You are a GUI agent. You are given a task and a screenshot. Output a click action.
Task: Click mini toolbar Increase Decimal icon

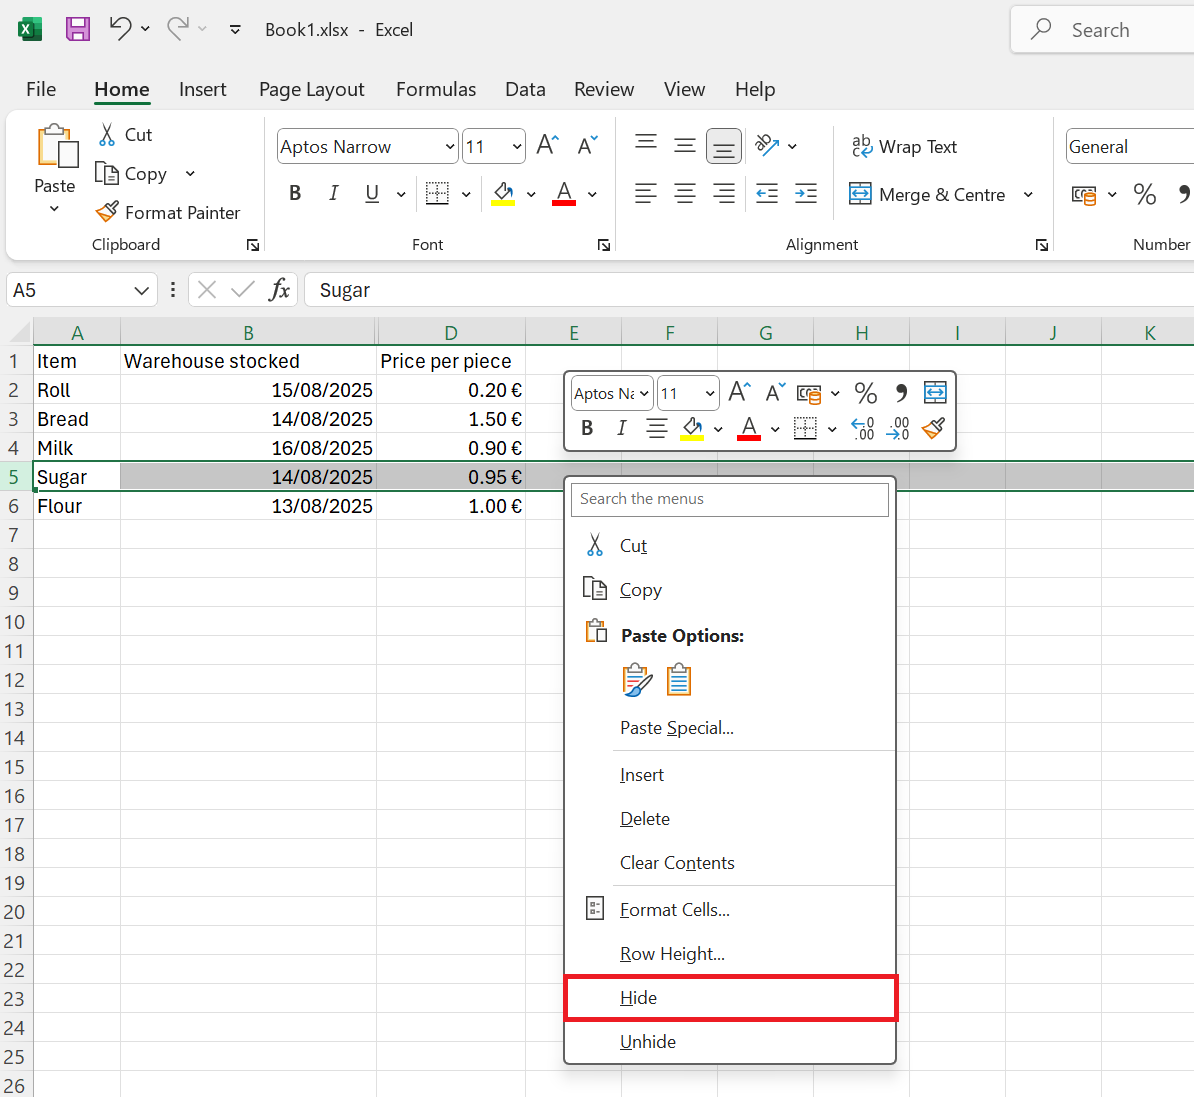862,429
